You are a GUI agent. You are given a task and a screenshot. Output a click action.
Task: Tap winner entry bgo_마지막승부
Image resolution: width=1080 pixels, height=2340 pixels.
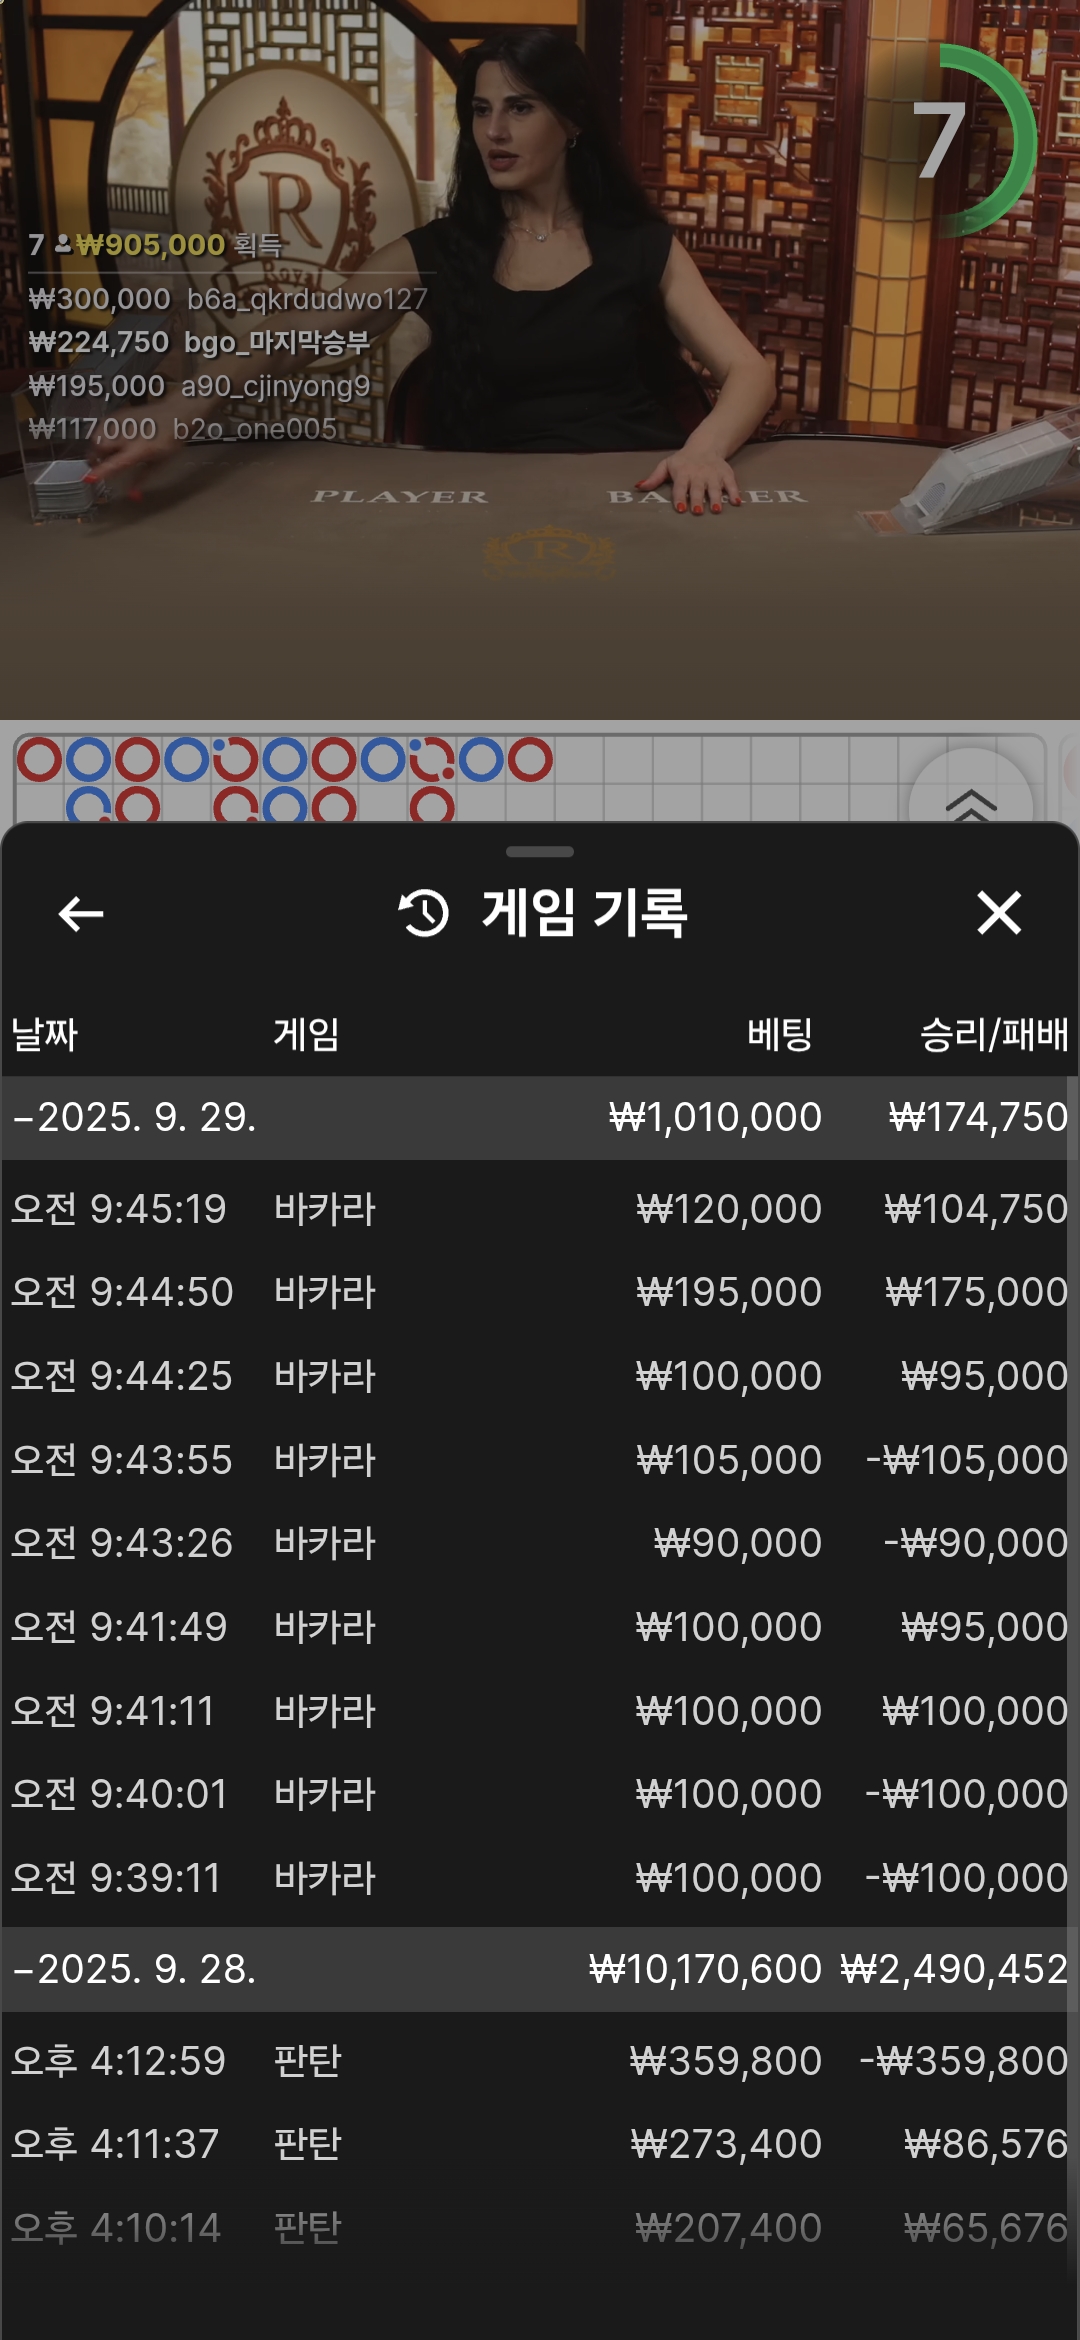[x=199, y=342]
